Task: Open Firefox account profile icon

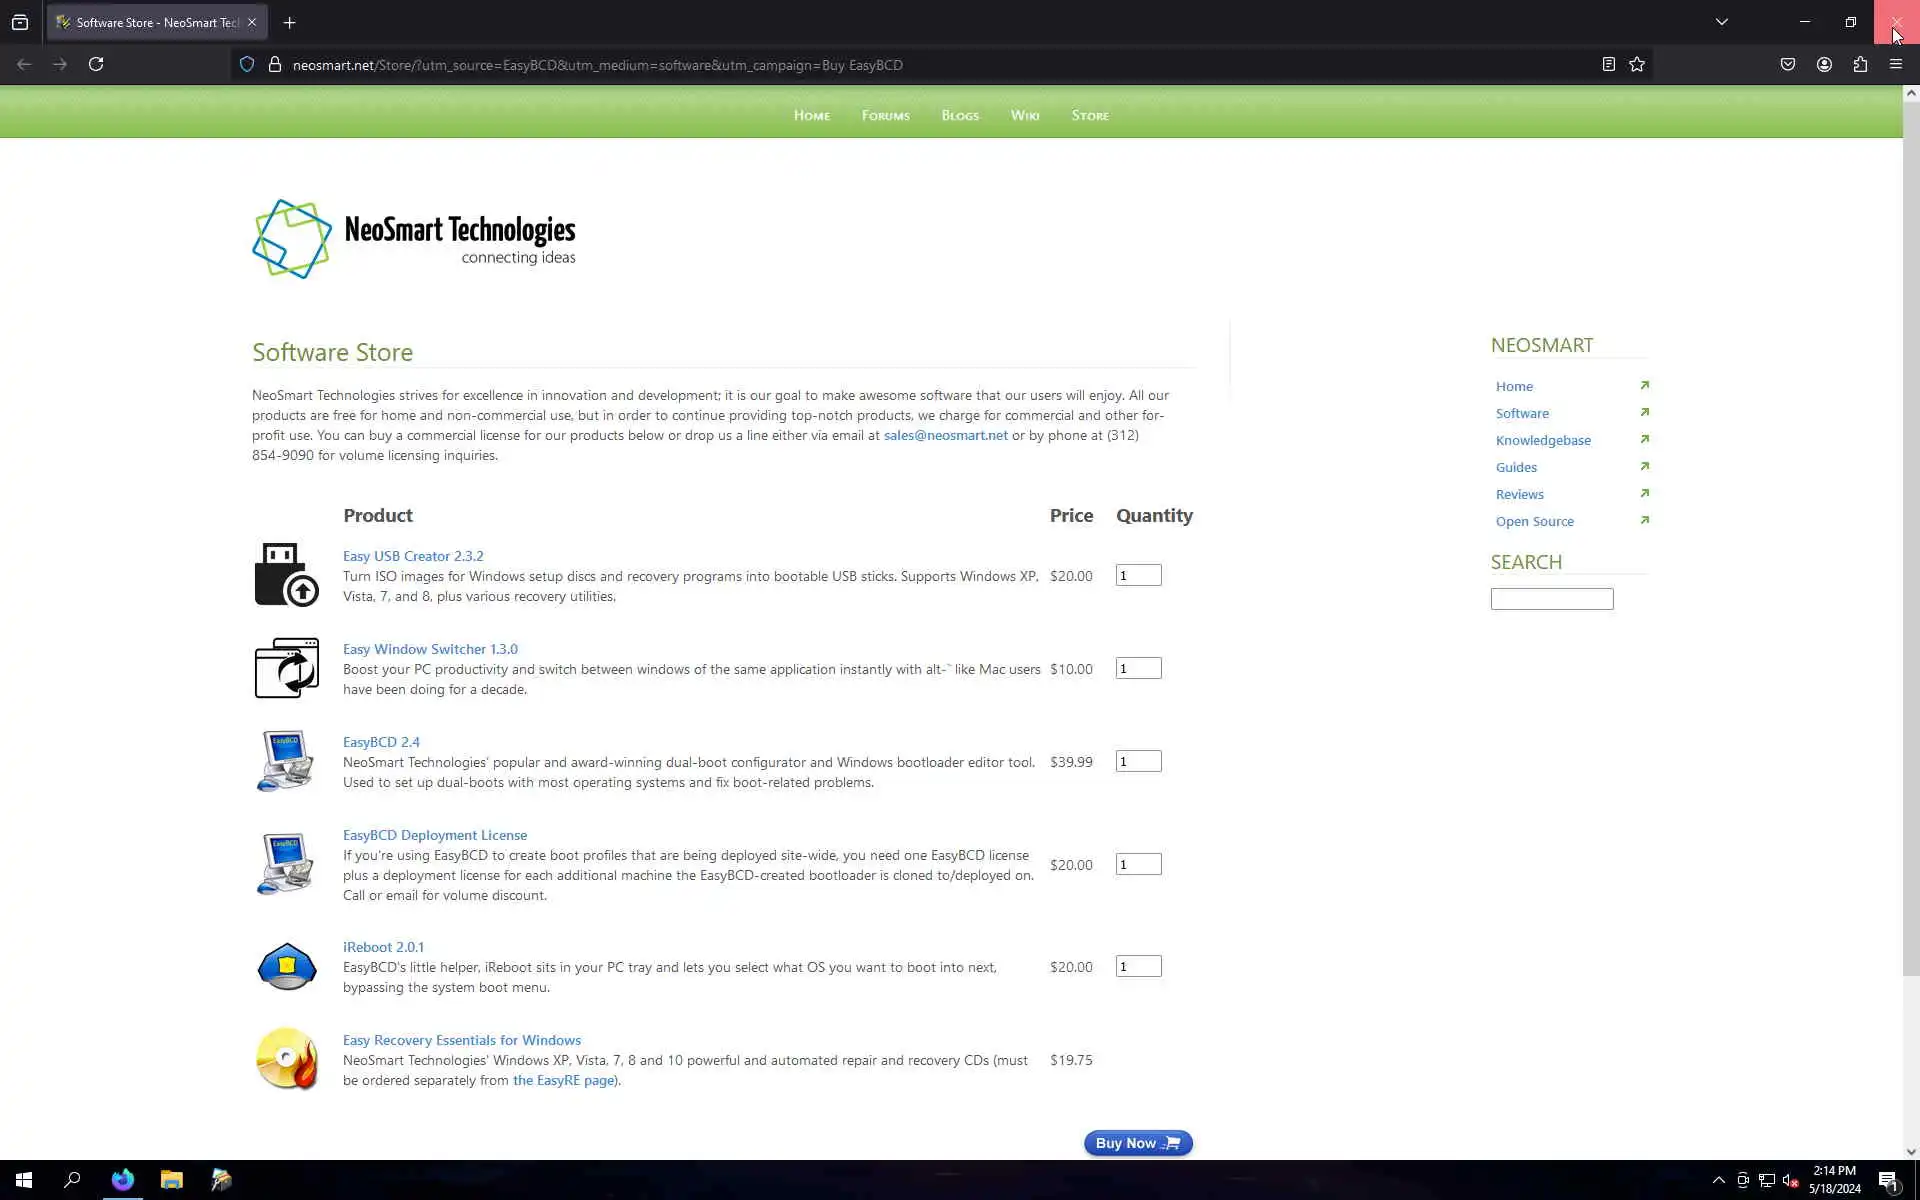Action: tap(1824, 64)
